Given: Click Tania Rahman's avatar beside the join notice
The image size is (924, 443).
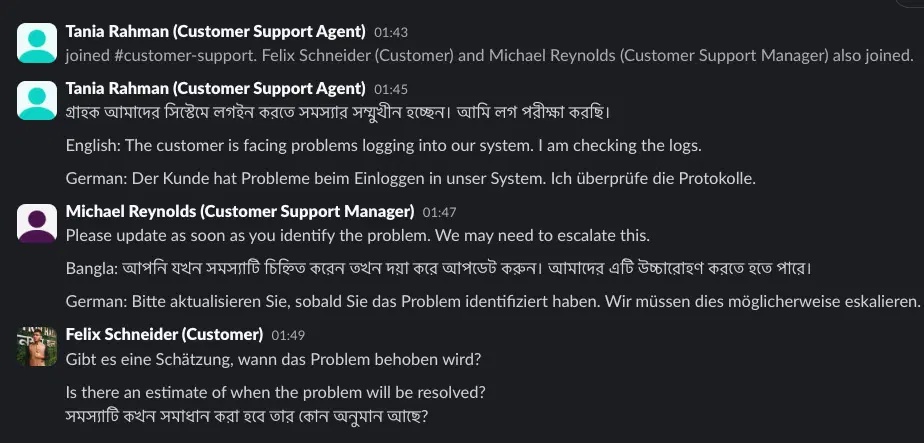Looking at the screenshot, I should pyautogui.click(x=37, y=43).
